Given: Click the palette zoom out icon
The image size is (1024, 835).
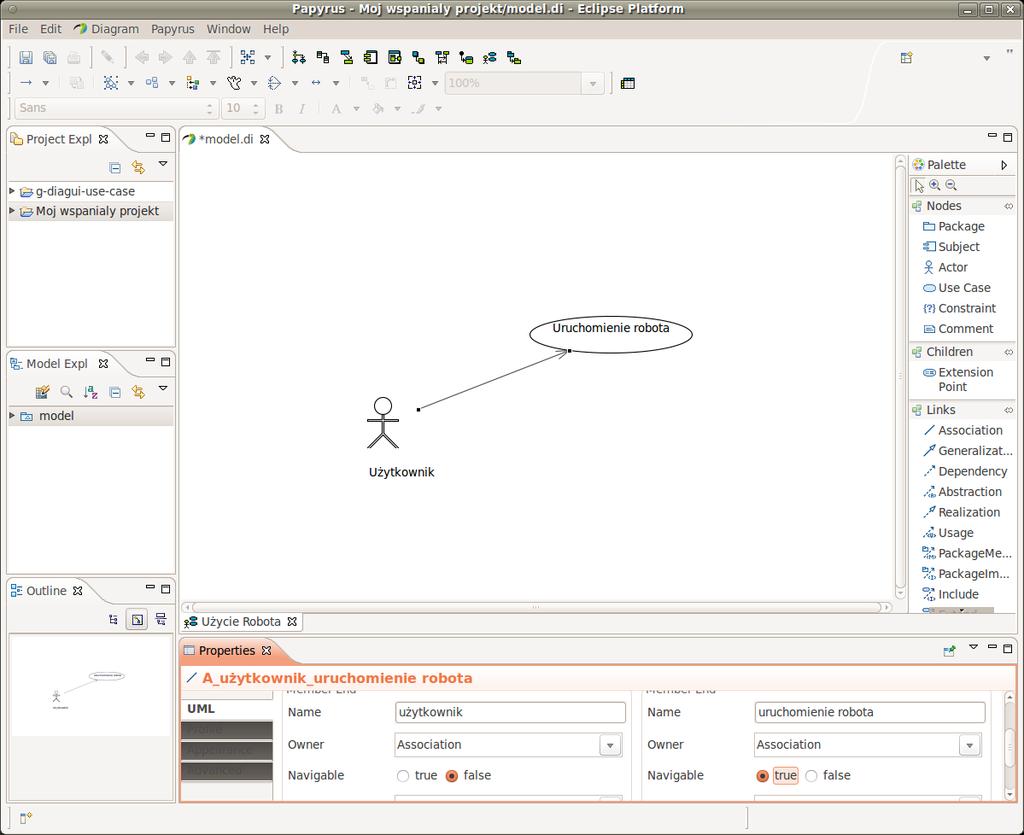Looking at the screenshot, I should (952, 185).
